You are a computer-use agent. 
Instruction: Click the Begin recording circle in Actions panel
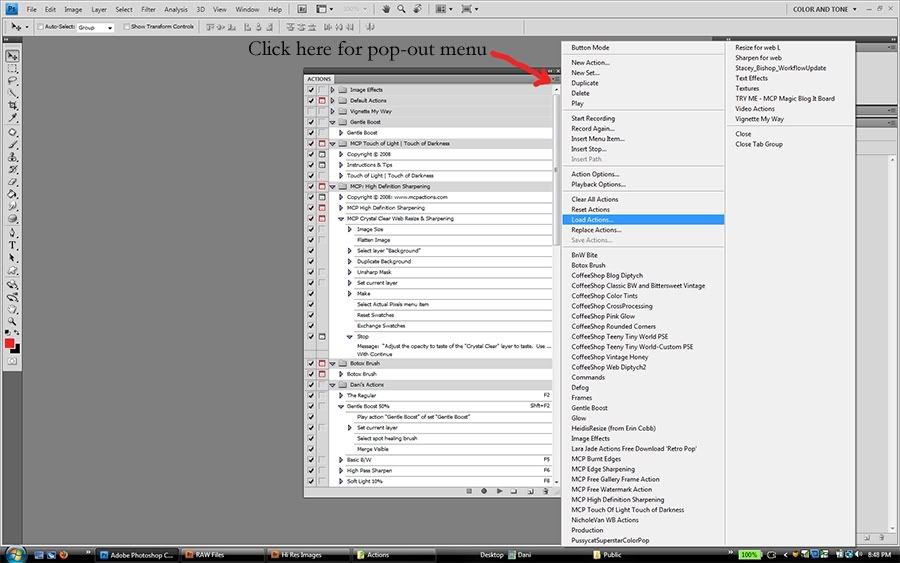[x=484, y=491]
